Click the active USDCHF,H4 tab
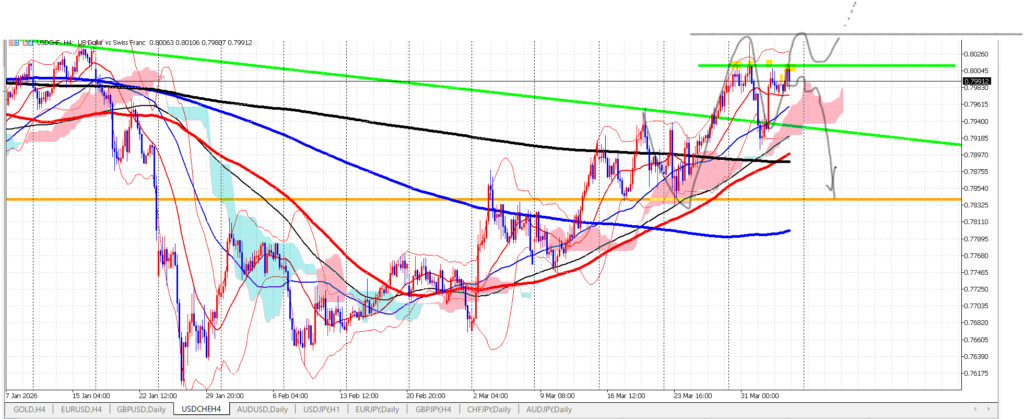 pyautogui.click(x=201, y=409)
